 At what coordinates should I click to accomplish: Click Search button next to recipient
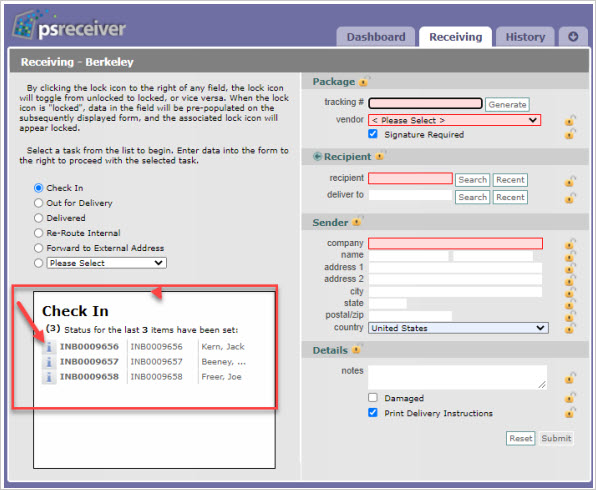coord(472,180)
